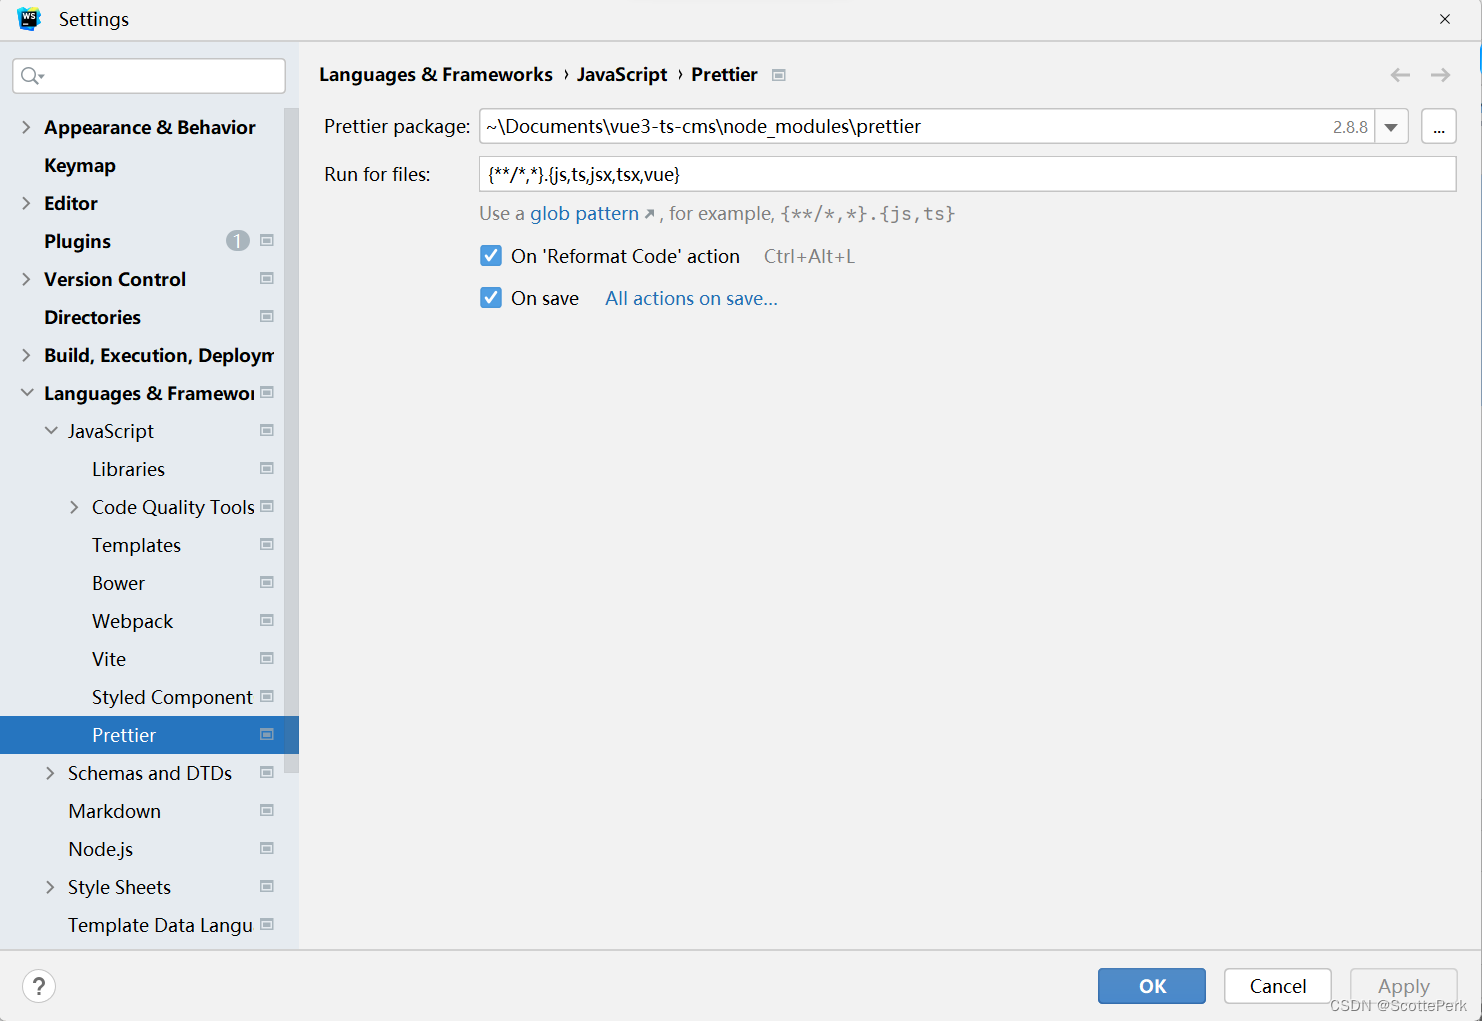Click Languages & Frameworks in breadcrumb
The width and height of the screenshot is (1482, 1021).
(436, 75)
